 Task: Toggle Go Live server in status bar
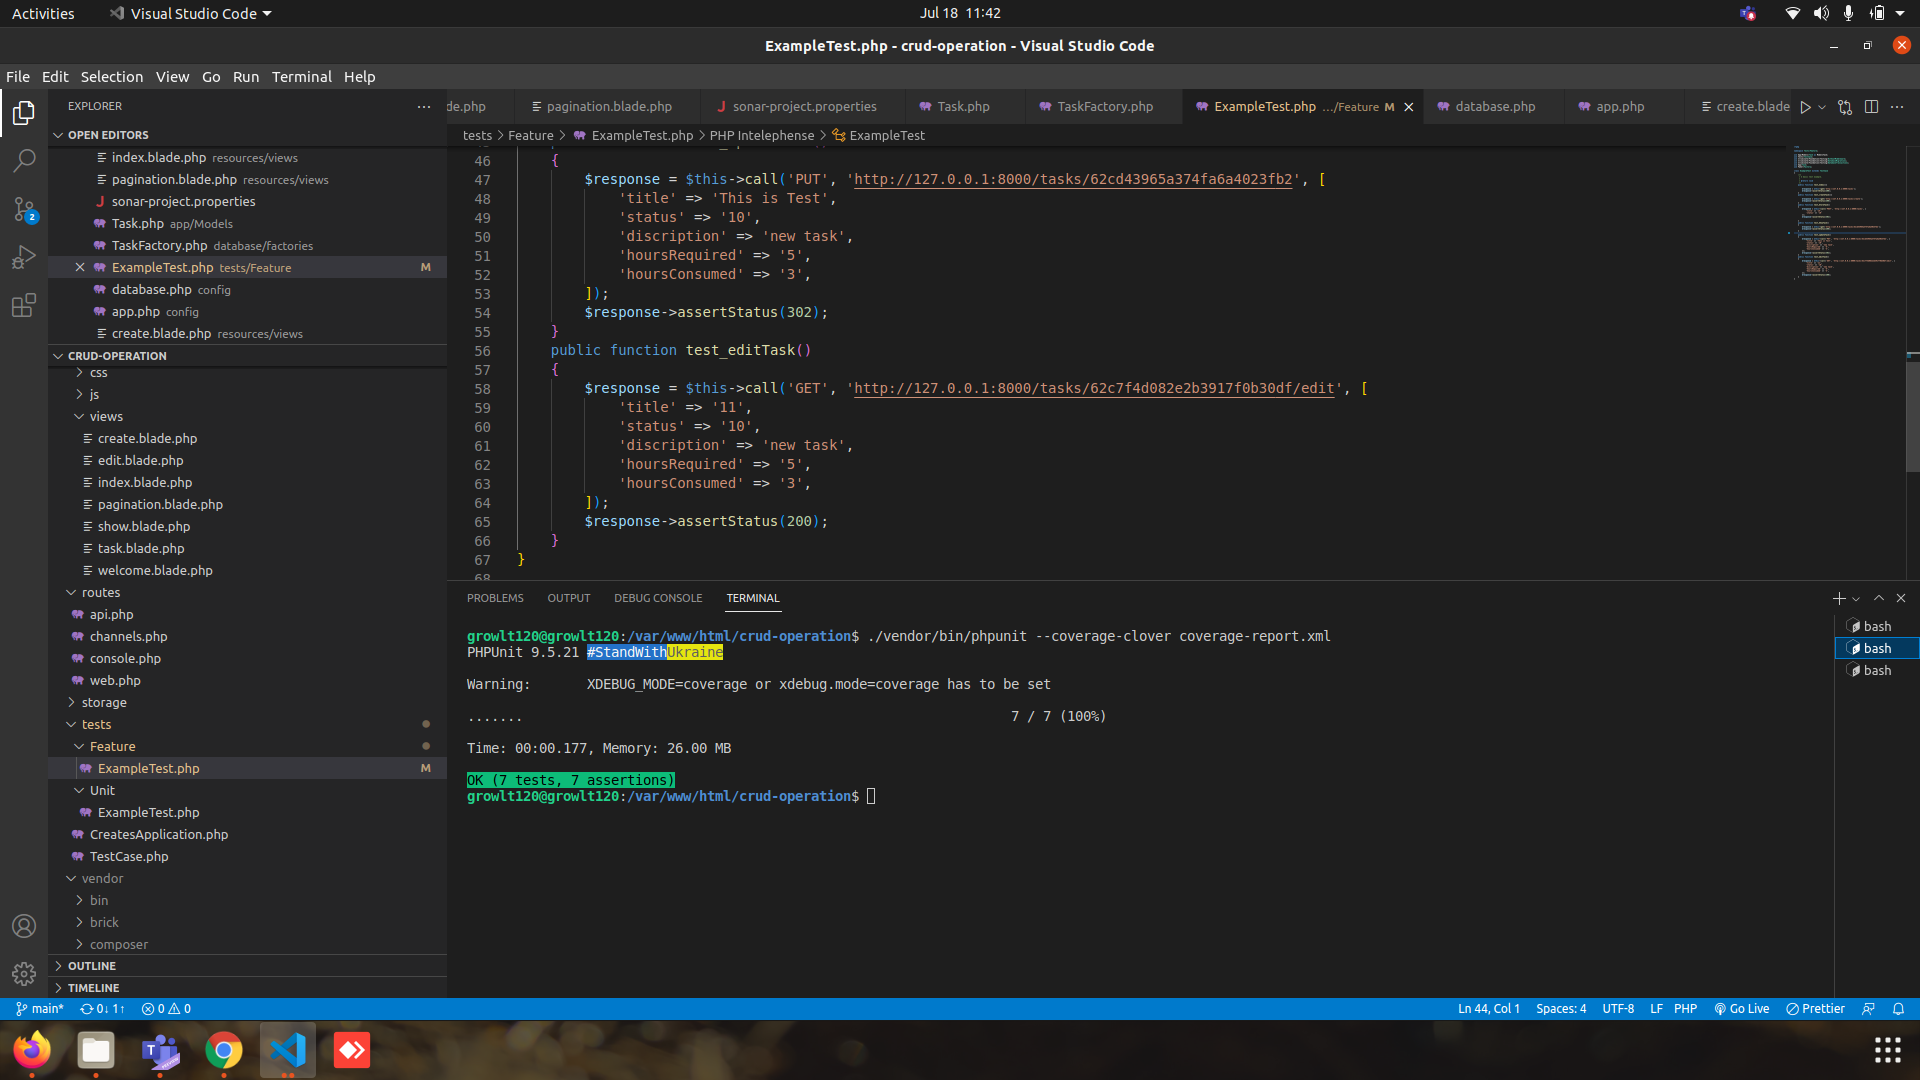click(x=1741, y=1009)
